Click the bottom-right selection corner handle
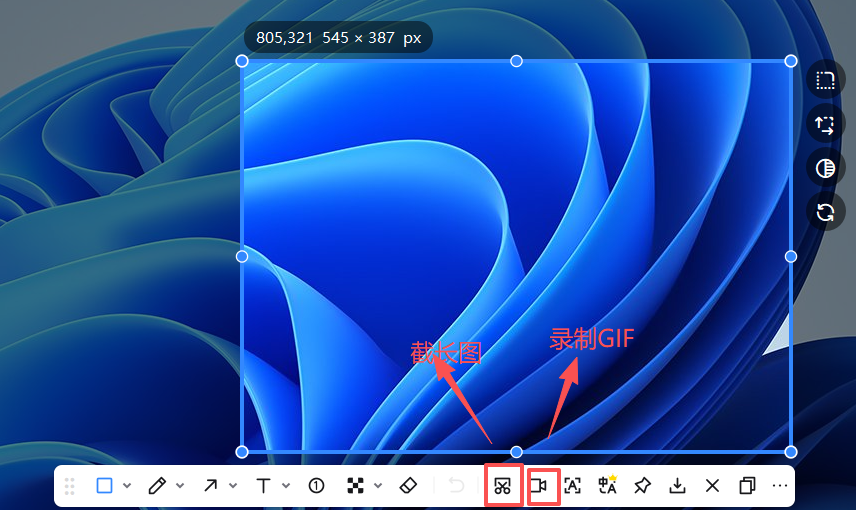856x510 pixels. pos(790,452)
